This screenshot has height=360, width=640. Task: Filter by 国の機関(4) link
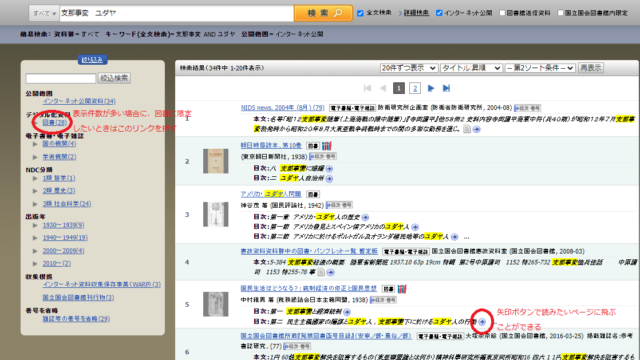(59, 144)
